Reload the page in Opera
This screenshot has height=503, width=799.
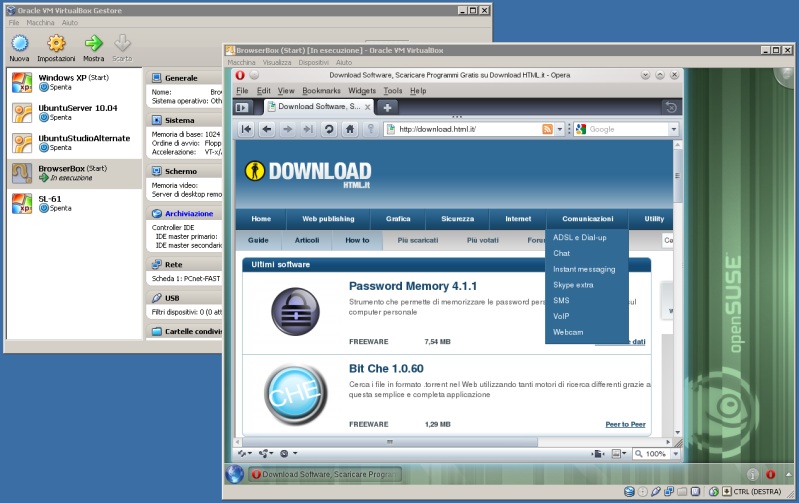(x=329, y=129)
